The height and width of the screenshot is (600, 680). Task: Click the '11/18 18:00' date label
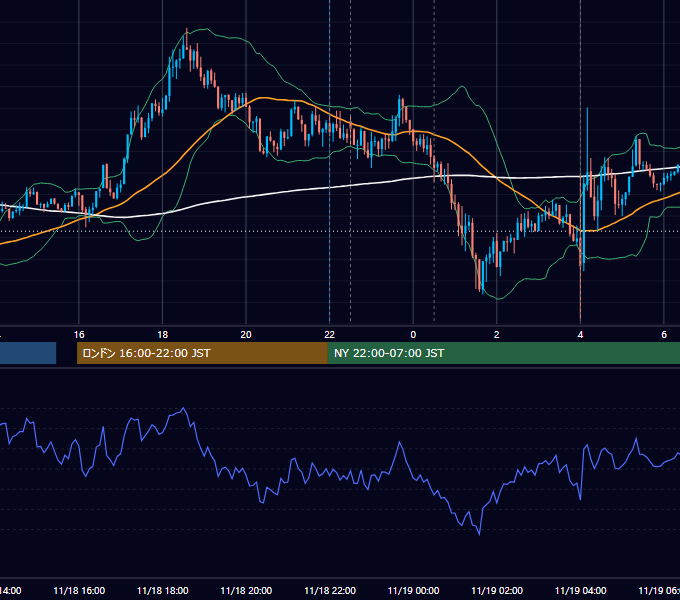coord(163,591)
